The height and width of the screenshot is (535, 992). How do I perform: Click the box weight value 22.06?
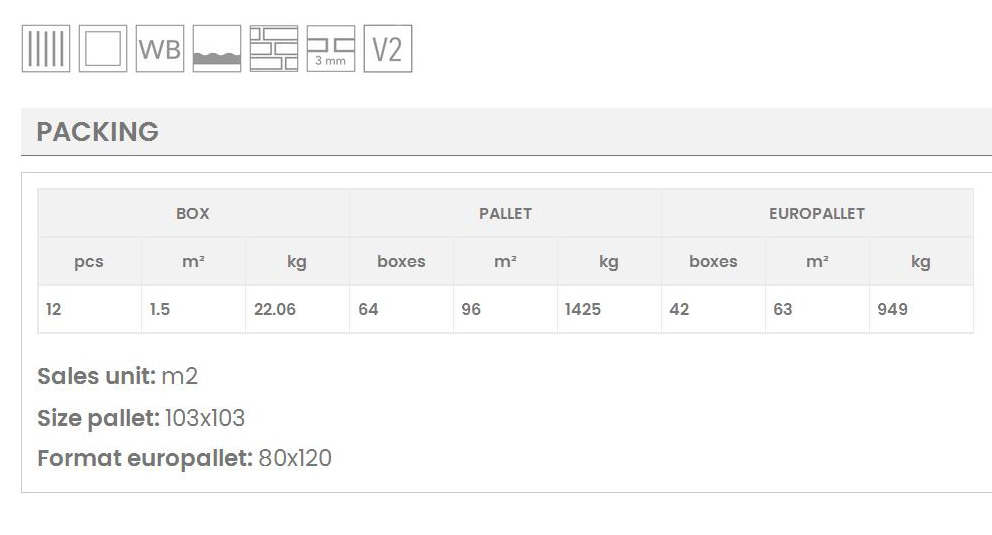pos(275,310)
